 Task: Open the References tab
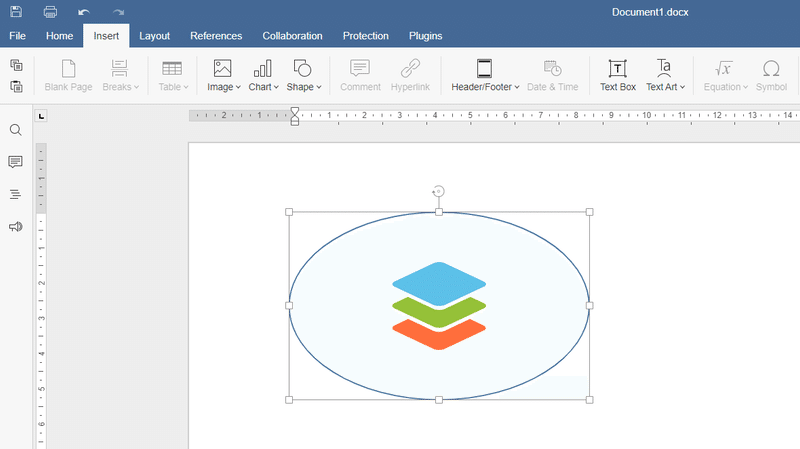pyautogui.click(x=216, y=36)
